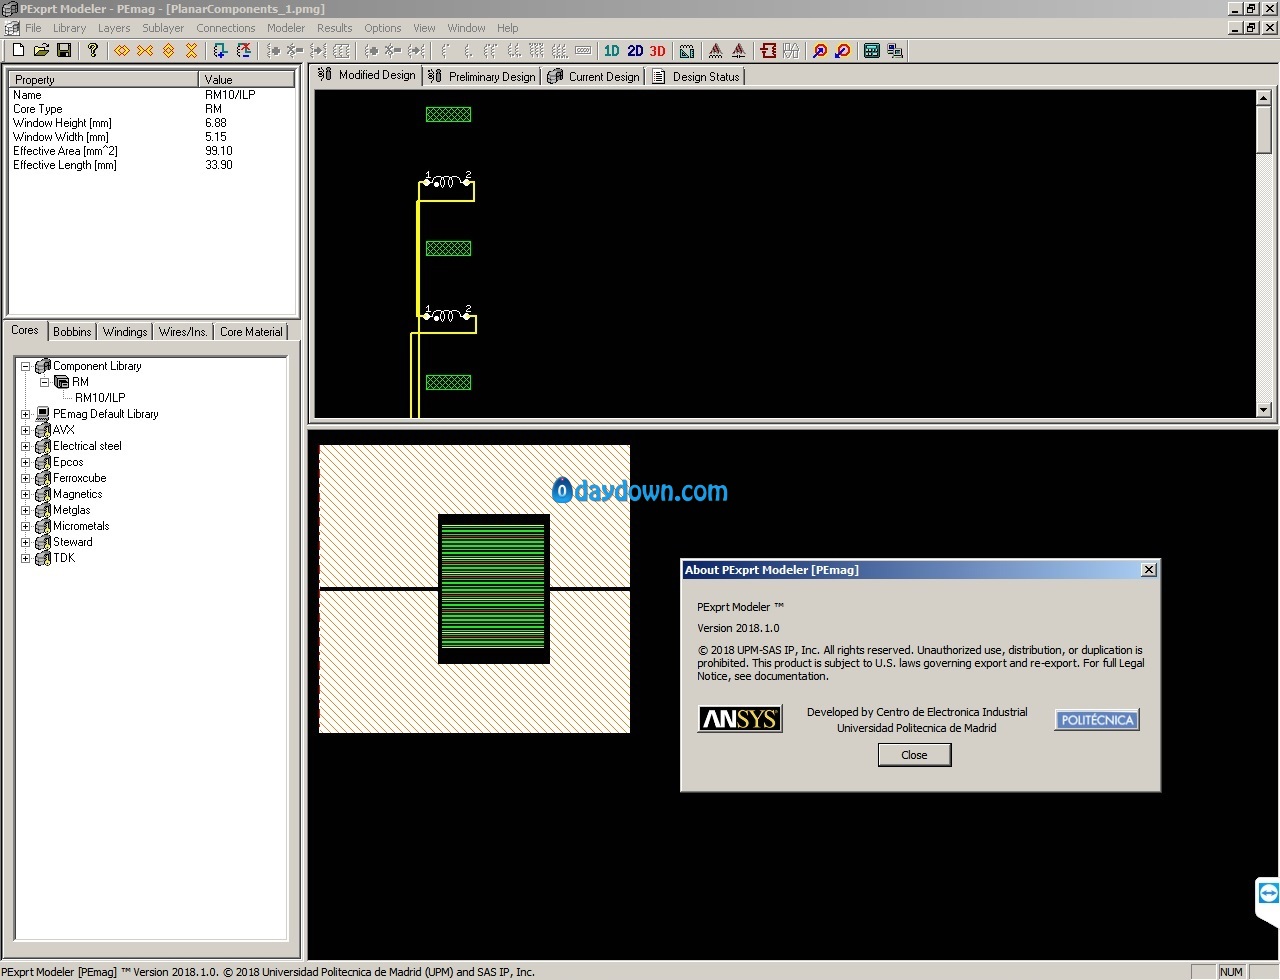Image resolution: width=1280 pixels, height=980 pixels.
Task: Click Close button in About dialog
Action: click(914, 755)
